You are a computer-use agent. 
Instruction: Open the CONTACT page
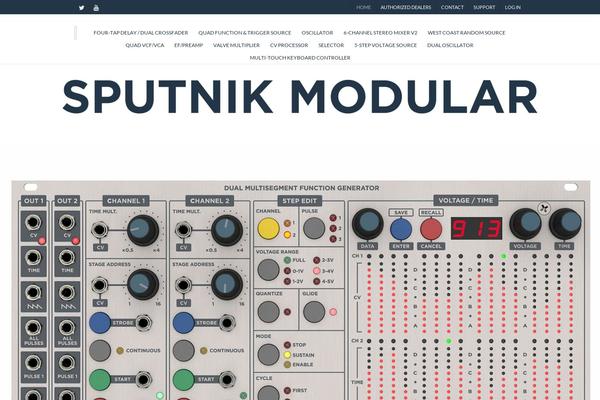pos(452,7)
